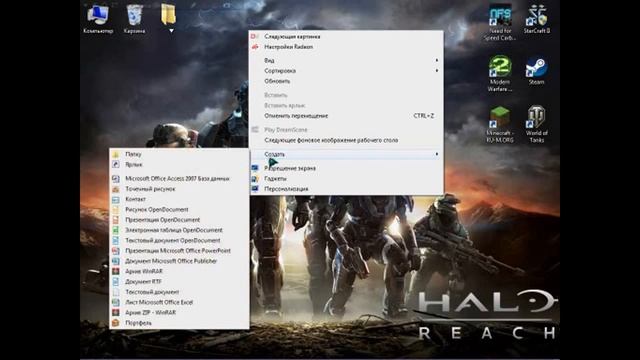This screenshot has width=640, height=360.
Task: Click the Сортировка menu entry
Action: click(x=346, y=71)
